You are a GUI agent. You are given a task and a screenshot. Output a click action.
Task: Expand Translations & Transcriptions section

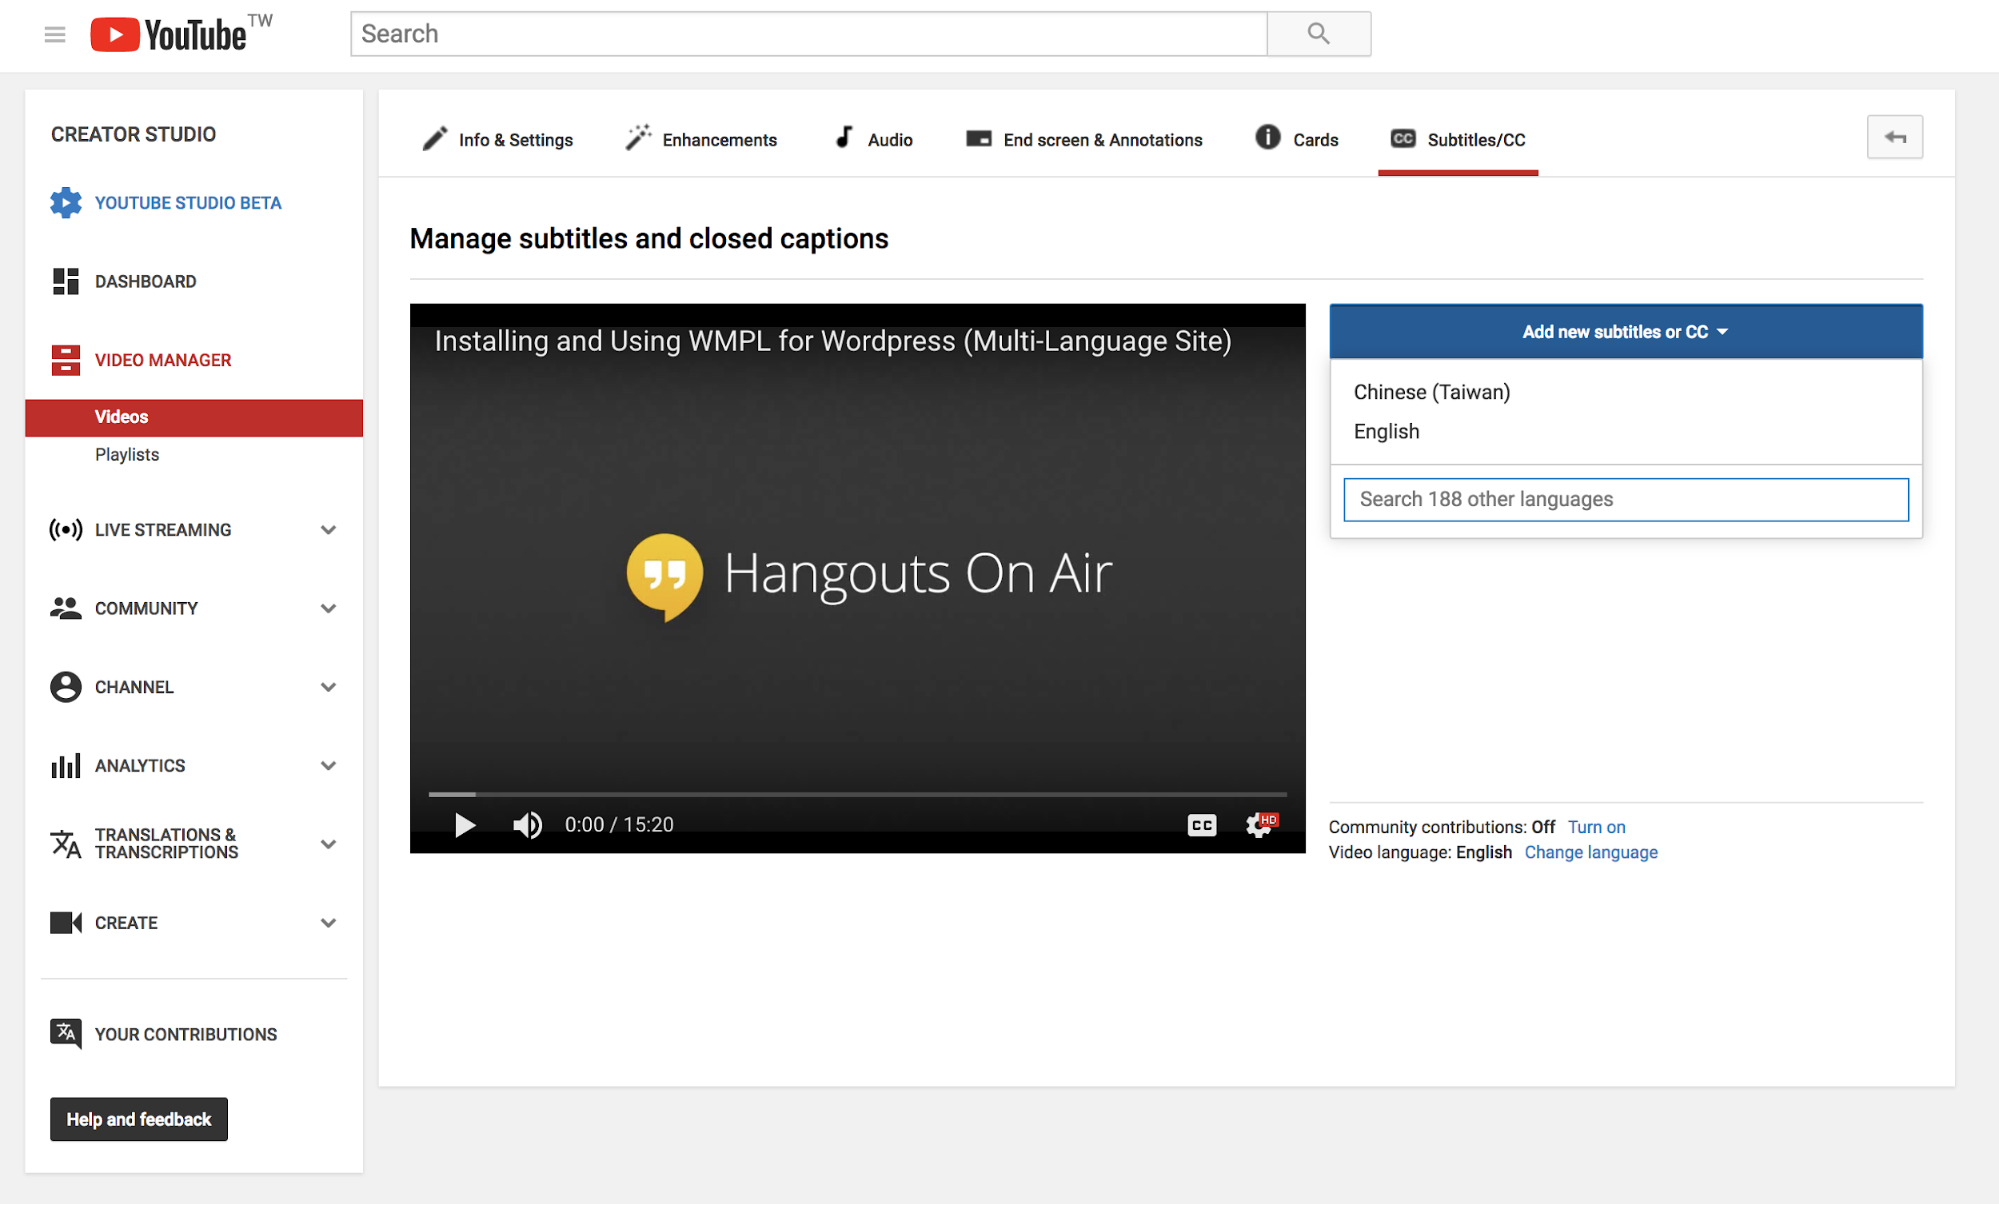point(328,844)
